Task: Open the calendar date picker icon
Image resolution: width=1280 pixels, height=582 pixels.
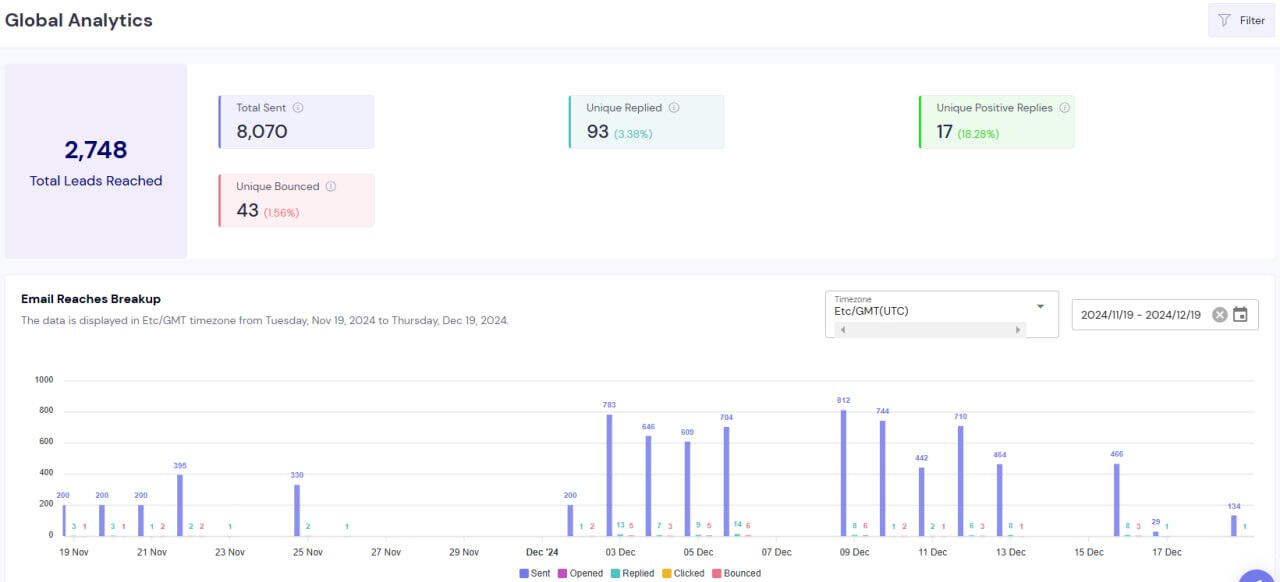Action: point(1241,315)
